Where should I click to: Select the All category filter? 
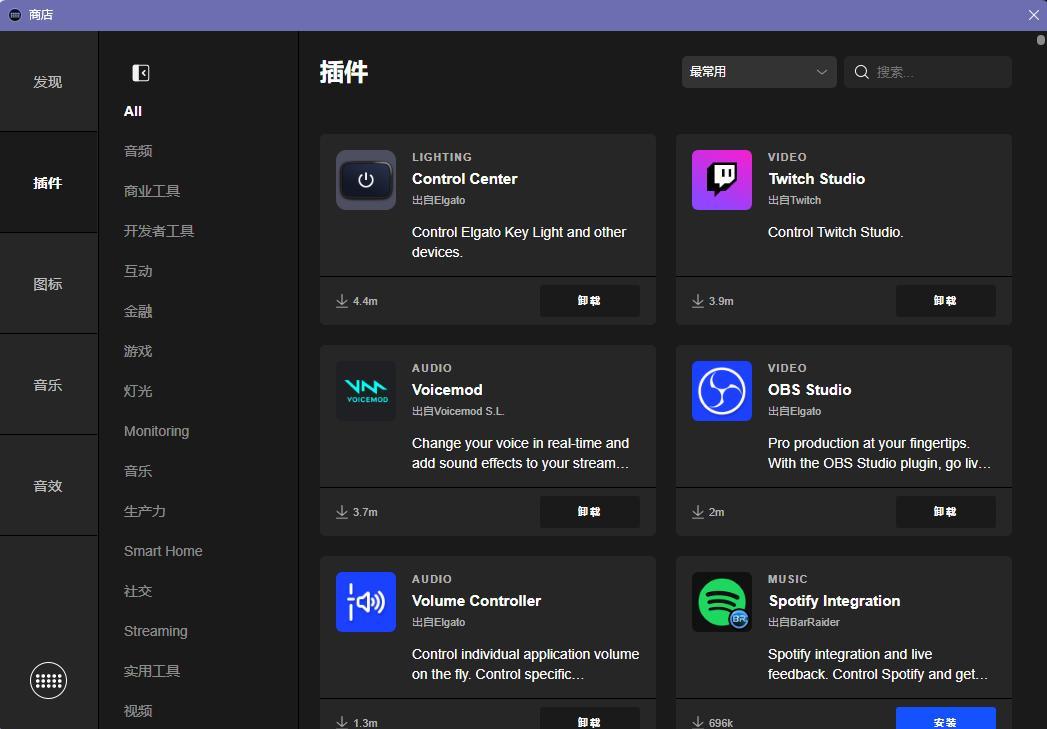[133, 111]
